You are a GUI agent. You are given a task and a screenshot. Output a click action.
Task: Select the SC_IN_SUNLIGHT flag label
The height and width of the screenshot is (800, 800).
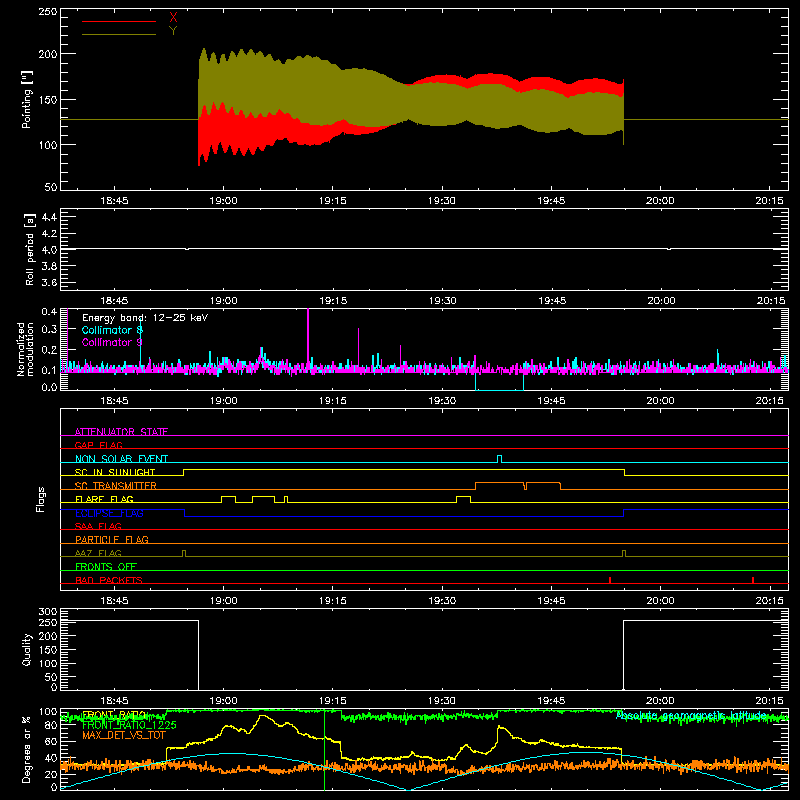(115, 472)
